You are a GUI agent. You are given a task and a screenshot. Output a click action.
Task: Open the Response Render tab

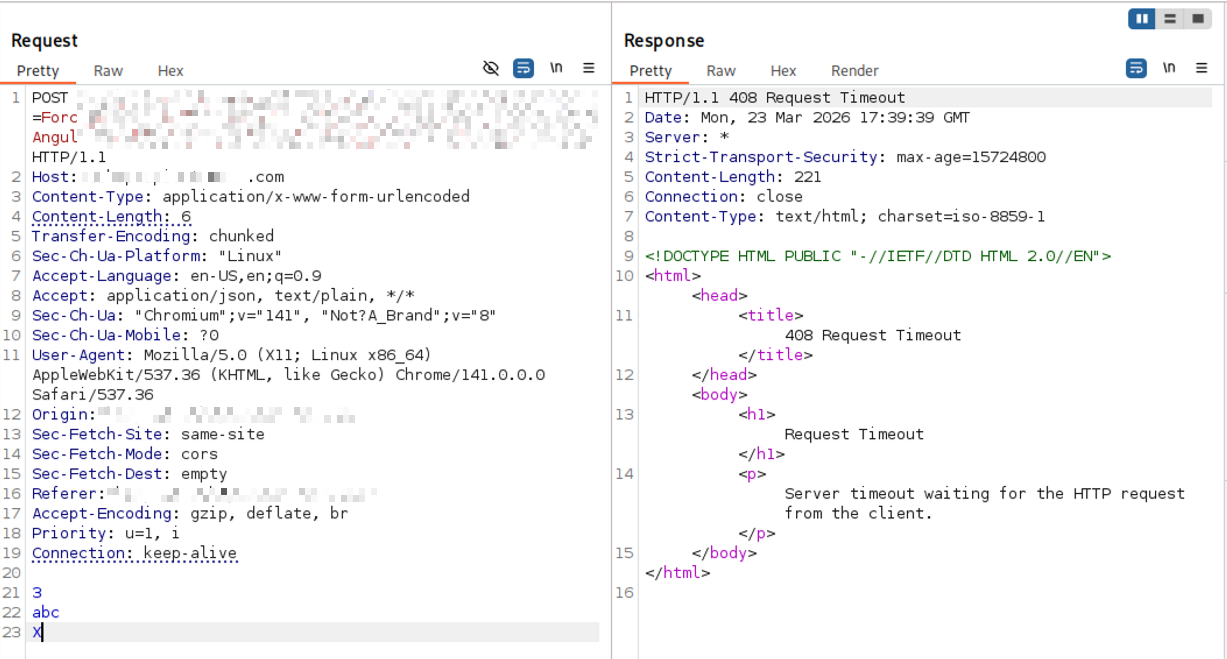tap(854, 71)
